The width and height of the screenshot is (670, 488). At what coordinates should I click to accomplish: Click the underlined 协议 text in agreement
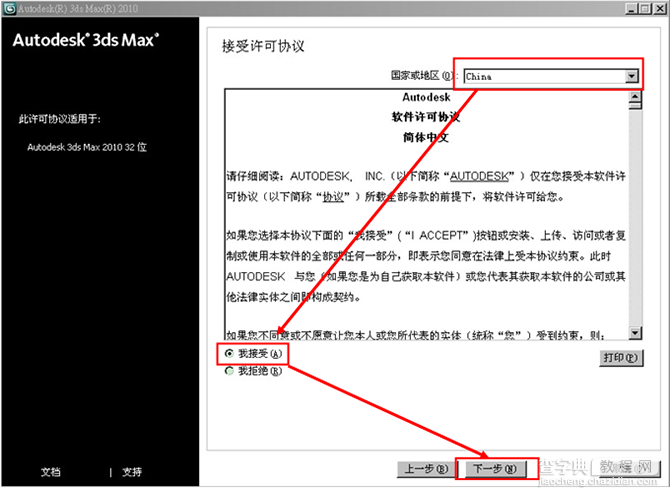coord(333,197)
